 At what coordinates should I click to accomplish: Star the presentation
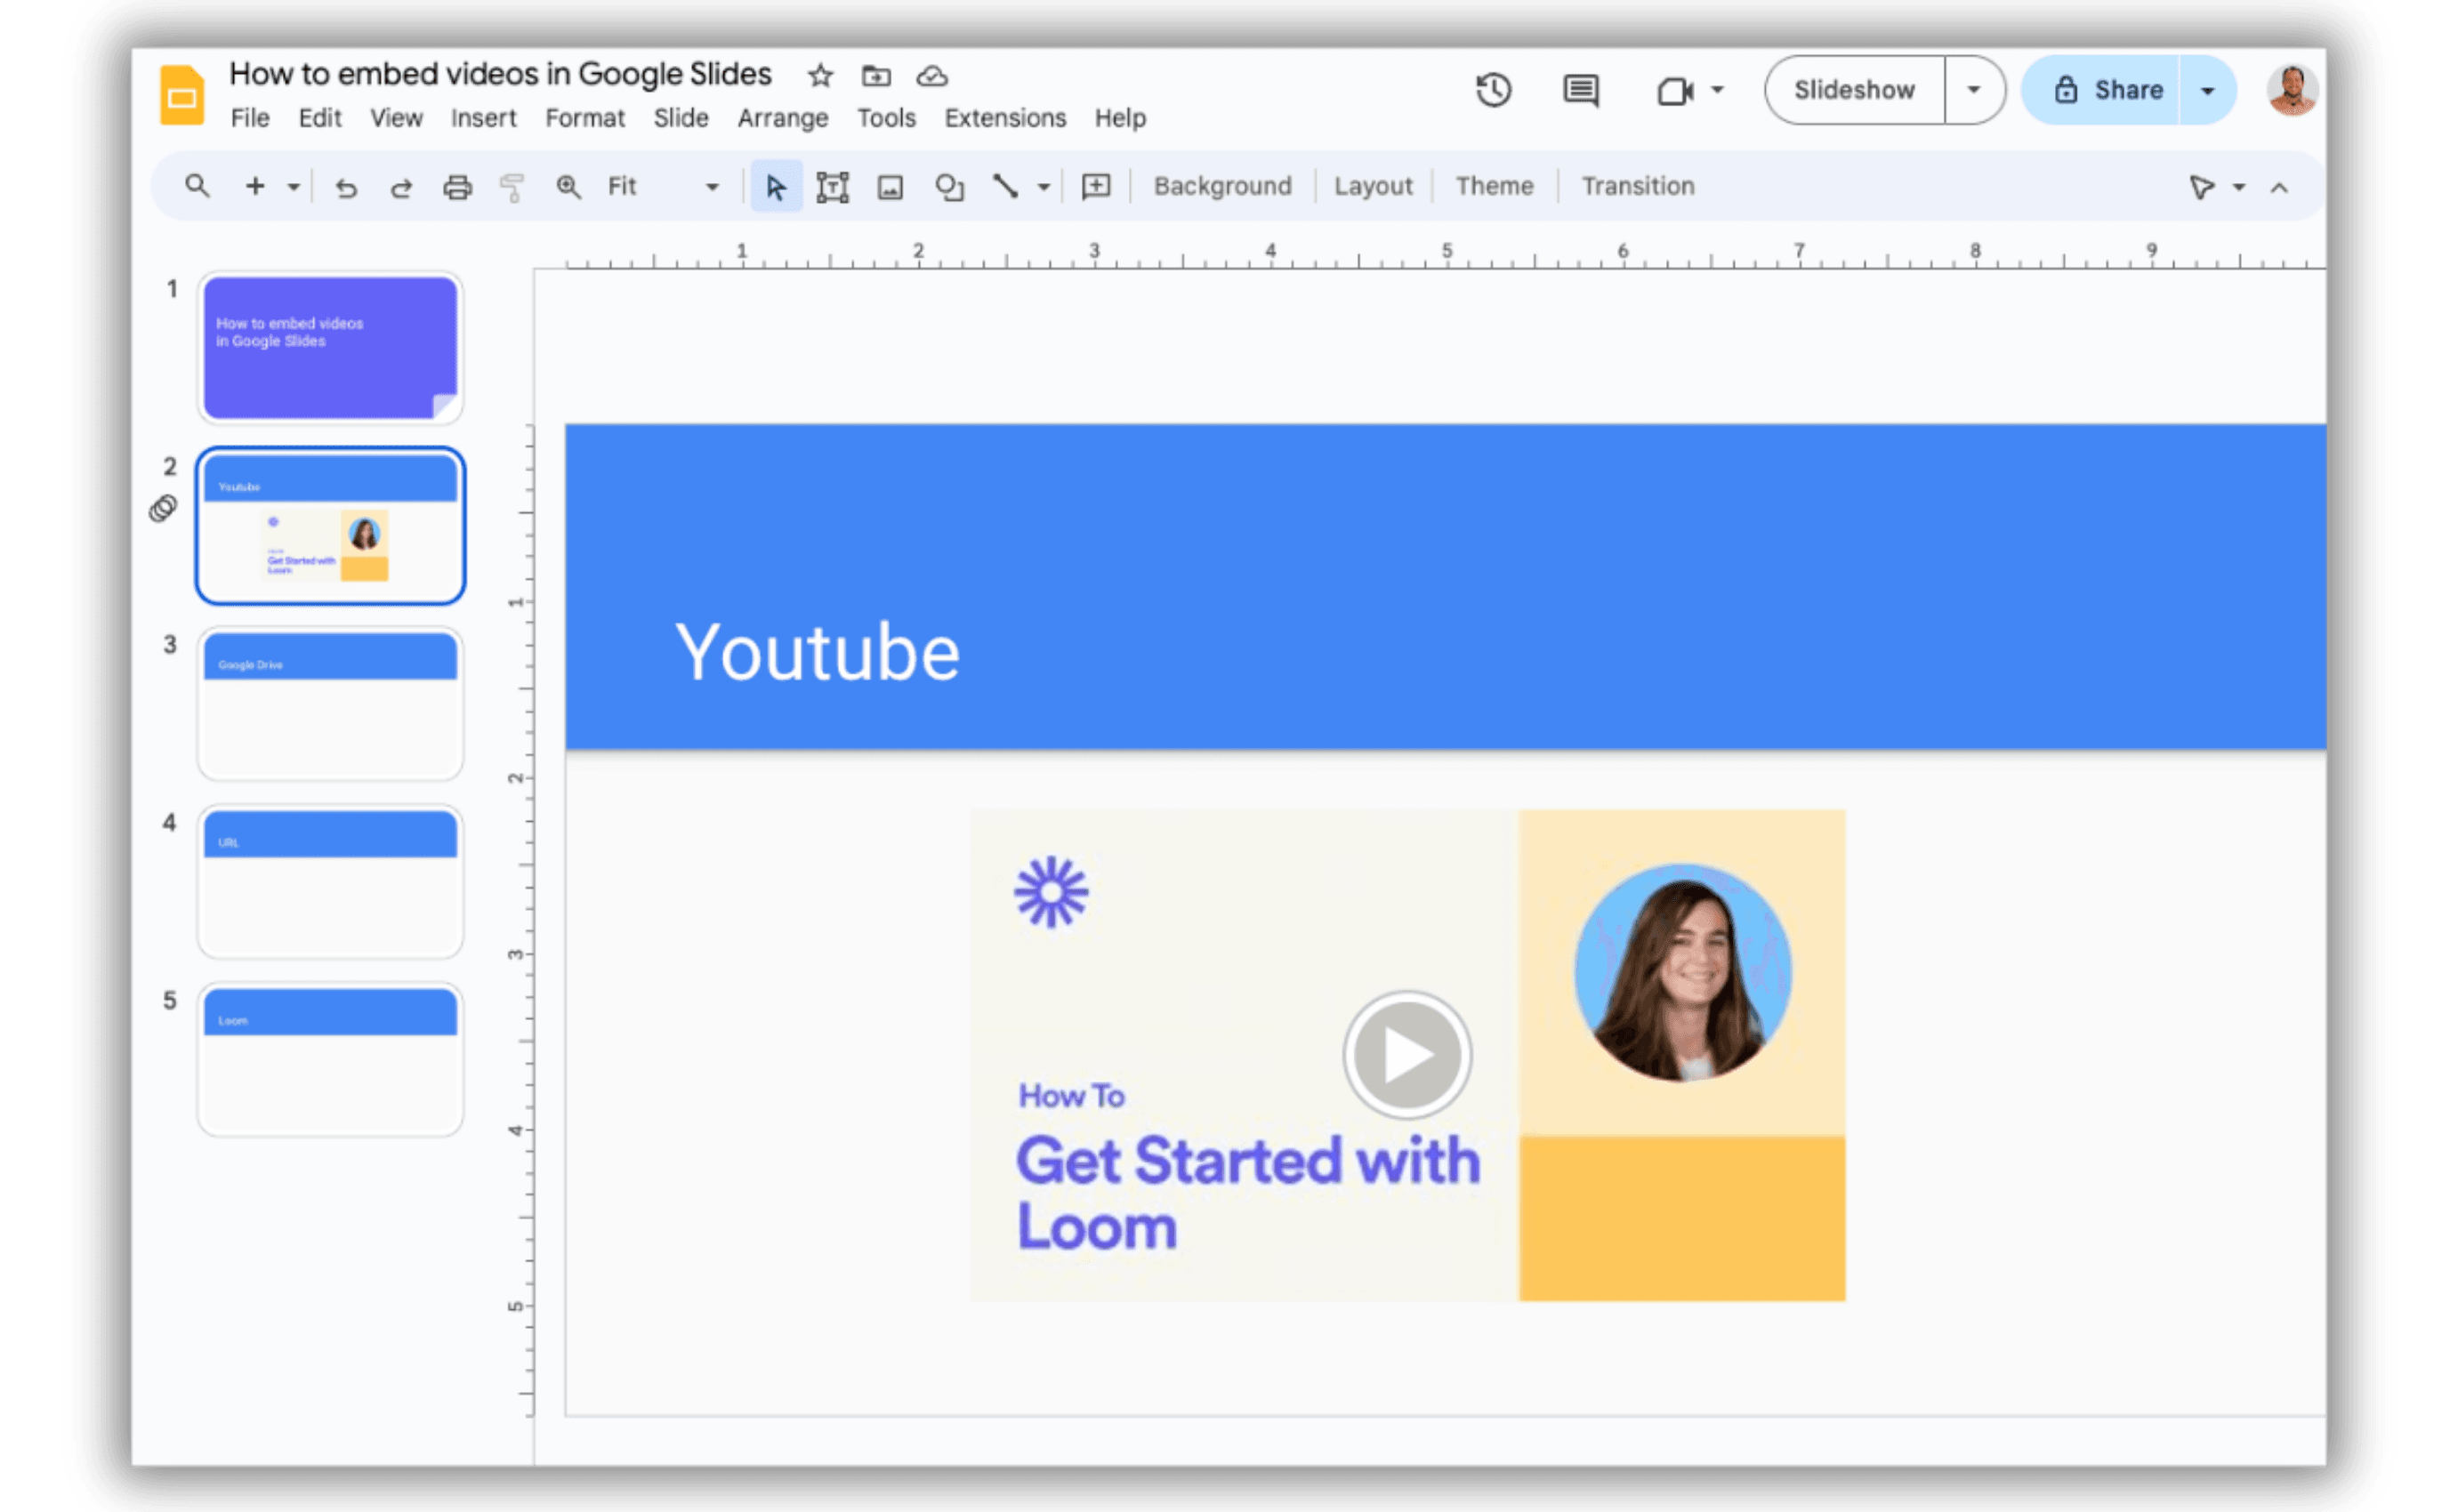pyautogui.click(x=820, y=76)
